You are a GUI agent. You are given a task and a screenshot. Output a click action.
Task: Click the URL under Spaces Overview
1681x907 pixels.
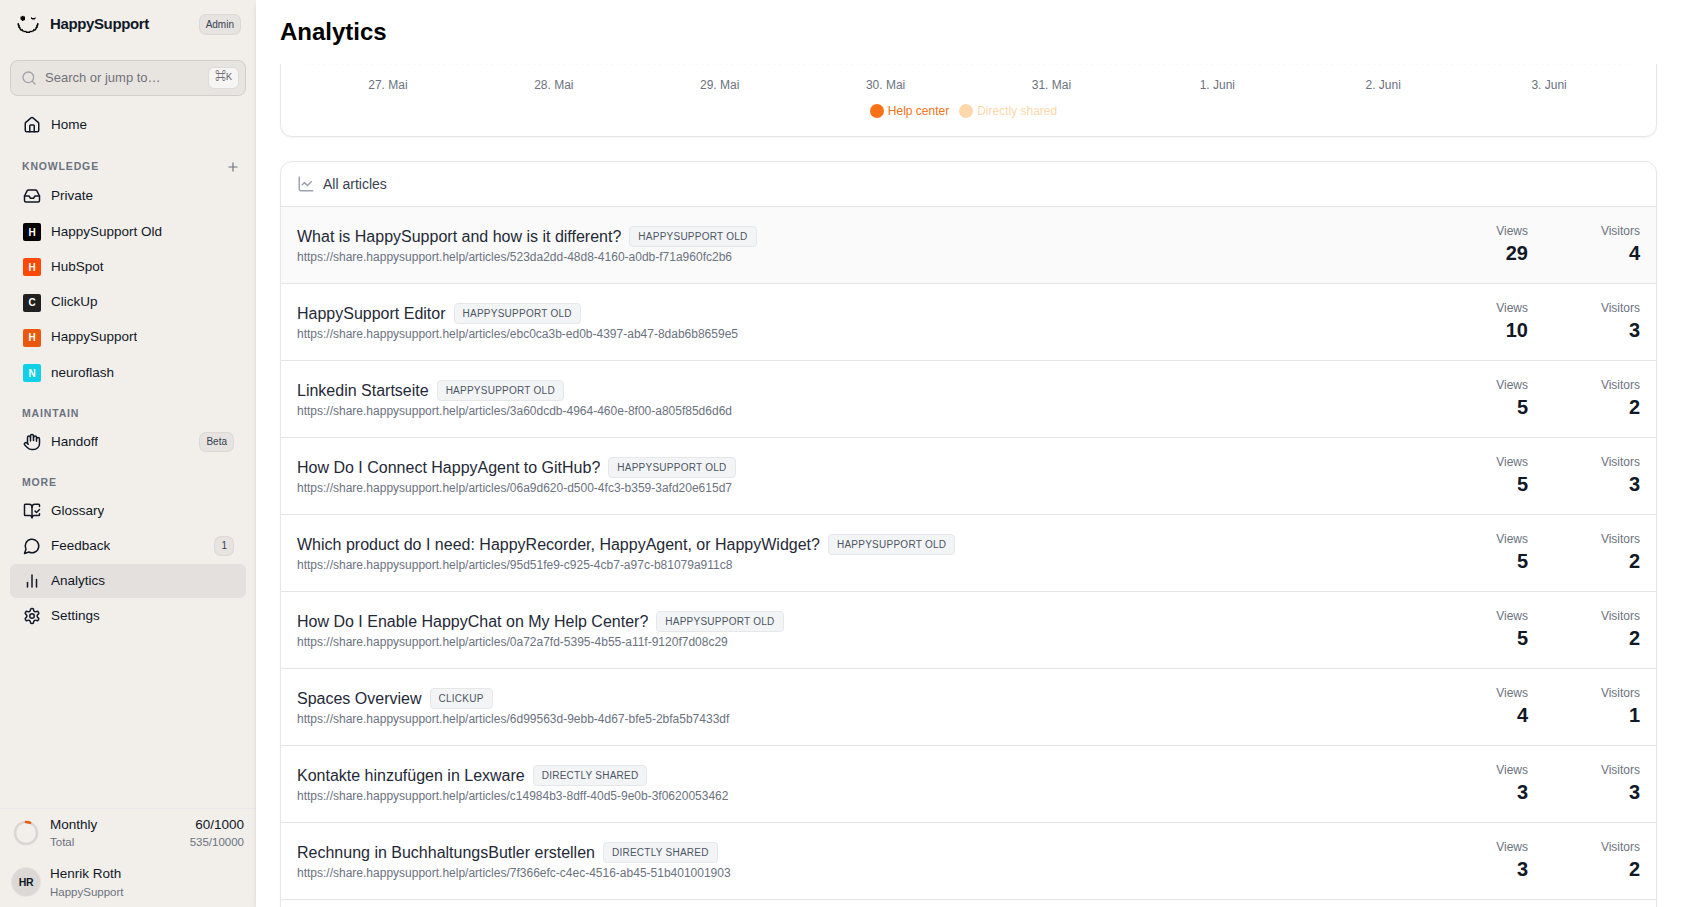tap(513, 719)
